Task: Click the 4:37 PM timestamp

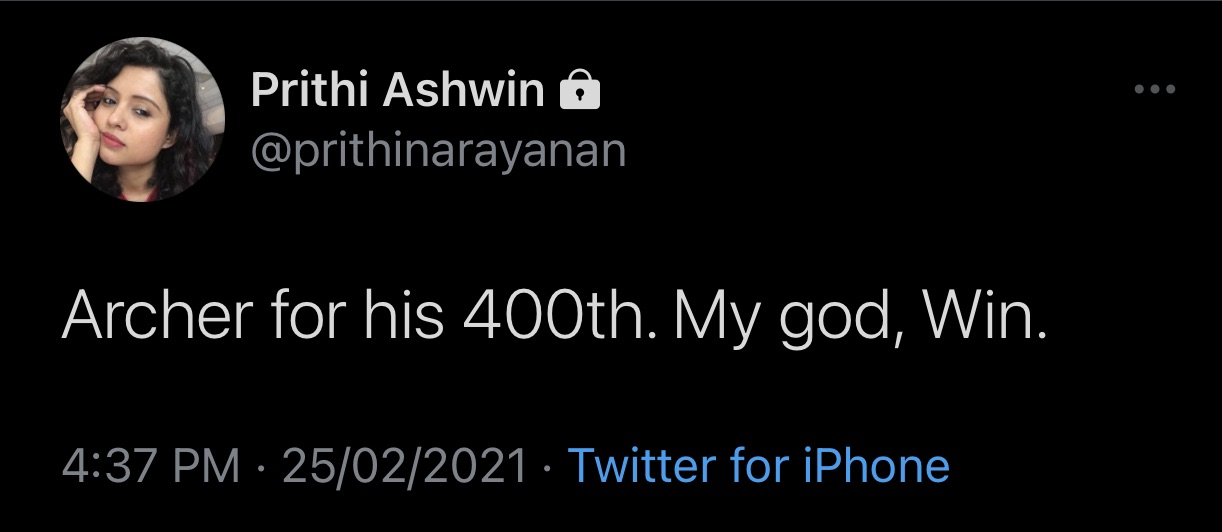Action: click(x=150, y=466)
